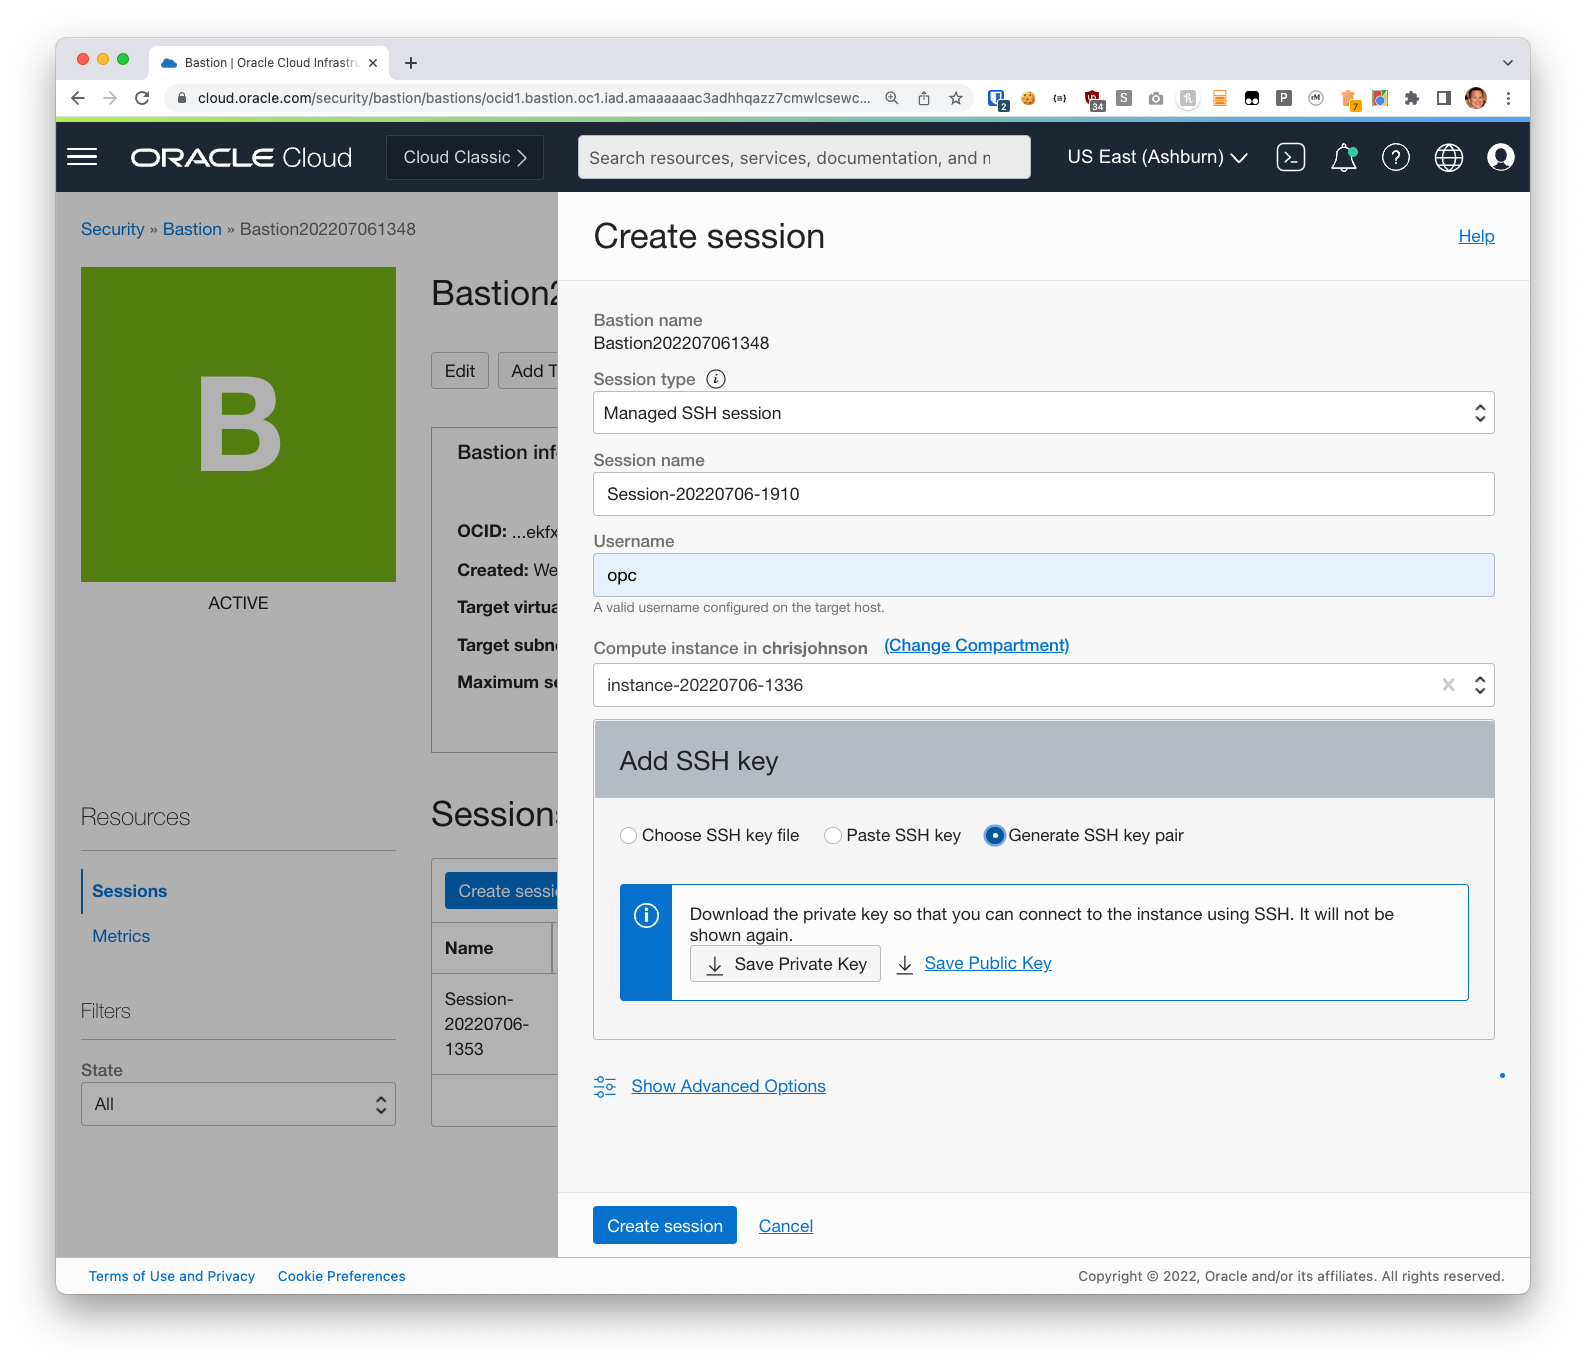
Task: Expand the US East (Ashburn) region selector
Action: click(x=1157, y=157)
